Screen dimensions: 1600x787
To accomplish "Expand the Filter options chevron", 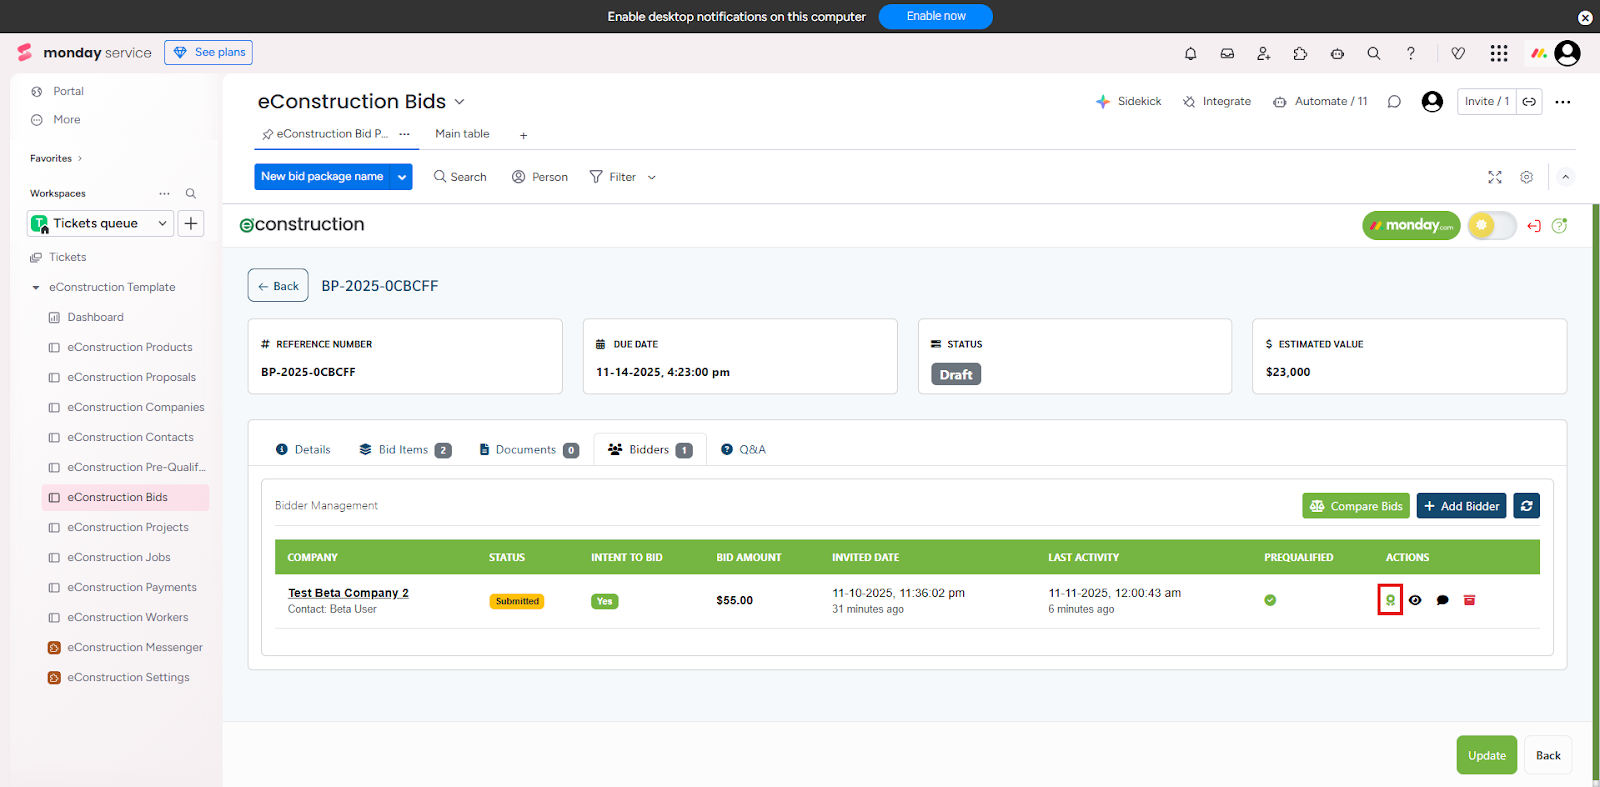I will (652, 178).
